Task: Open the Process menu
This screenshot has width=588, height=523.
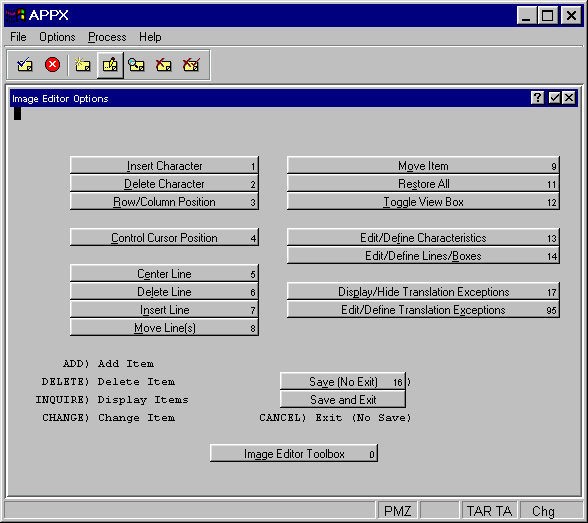Action: [x=107, y=37]
